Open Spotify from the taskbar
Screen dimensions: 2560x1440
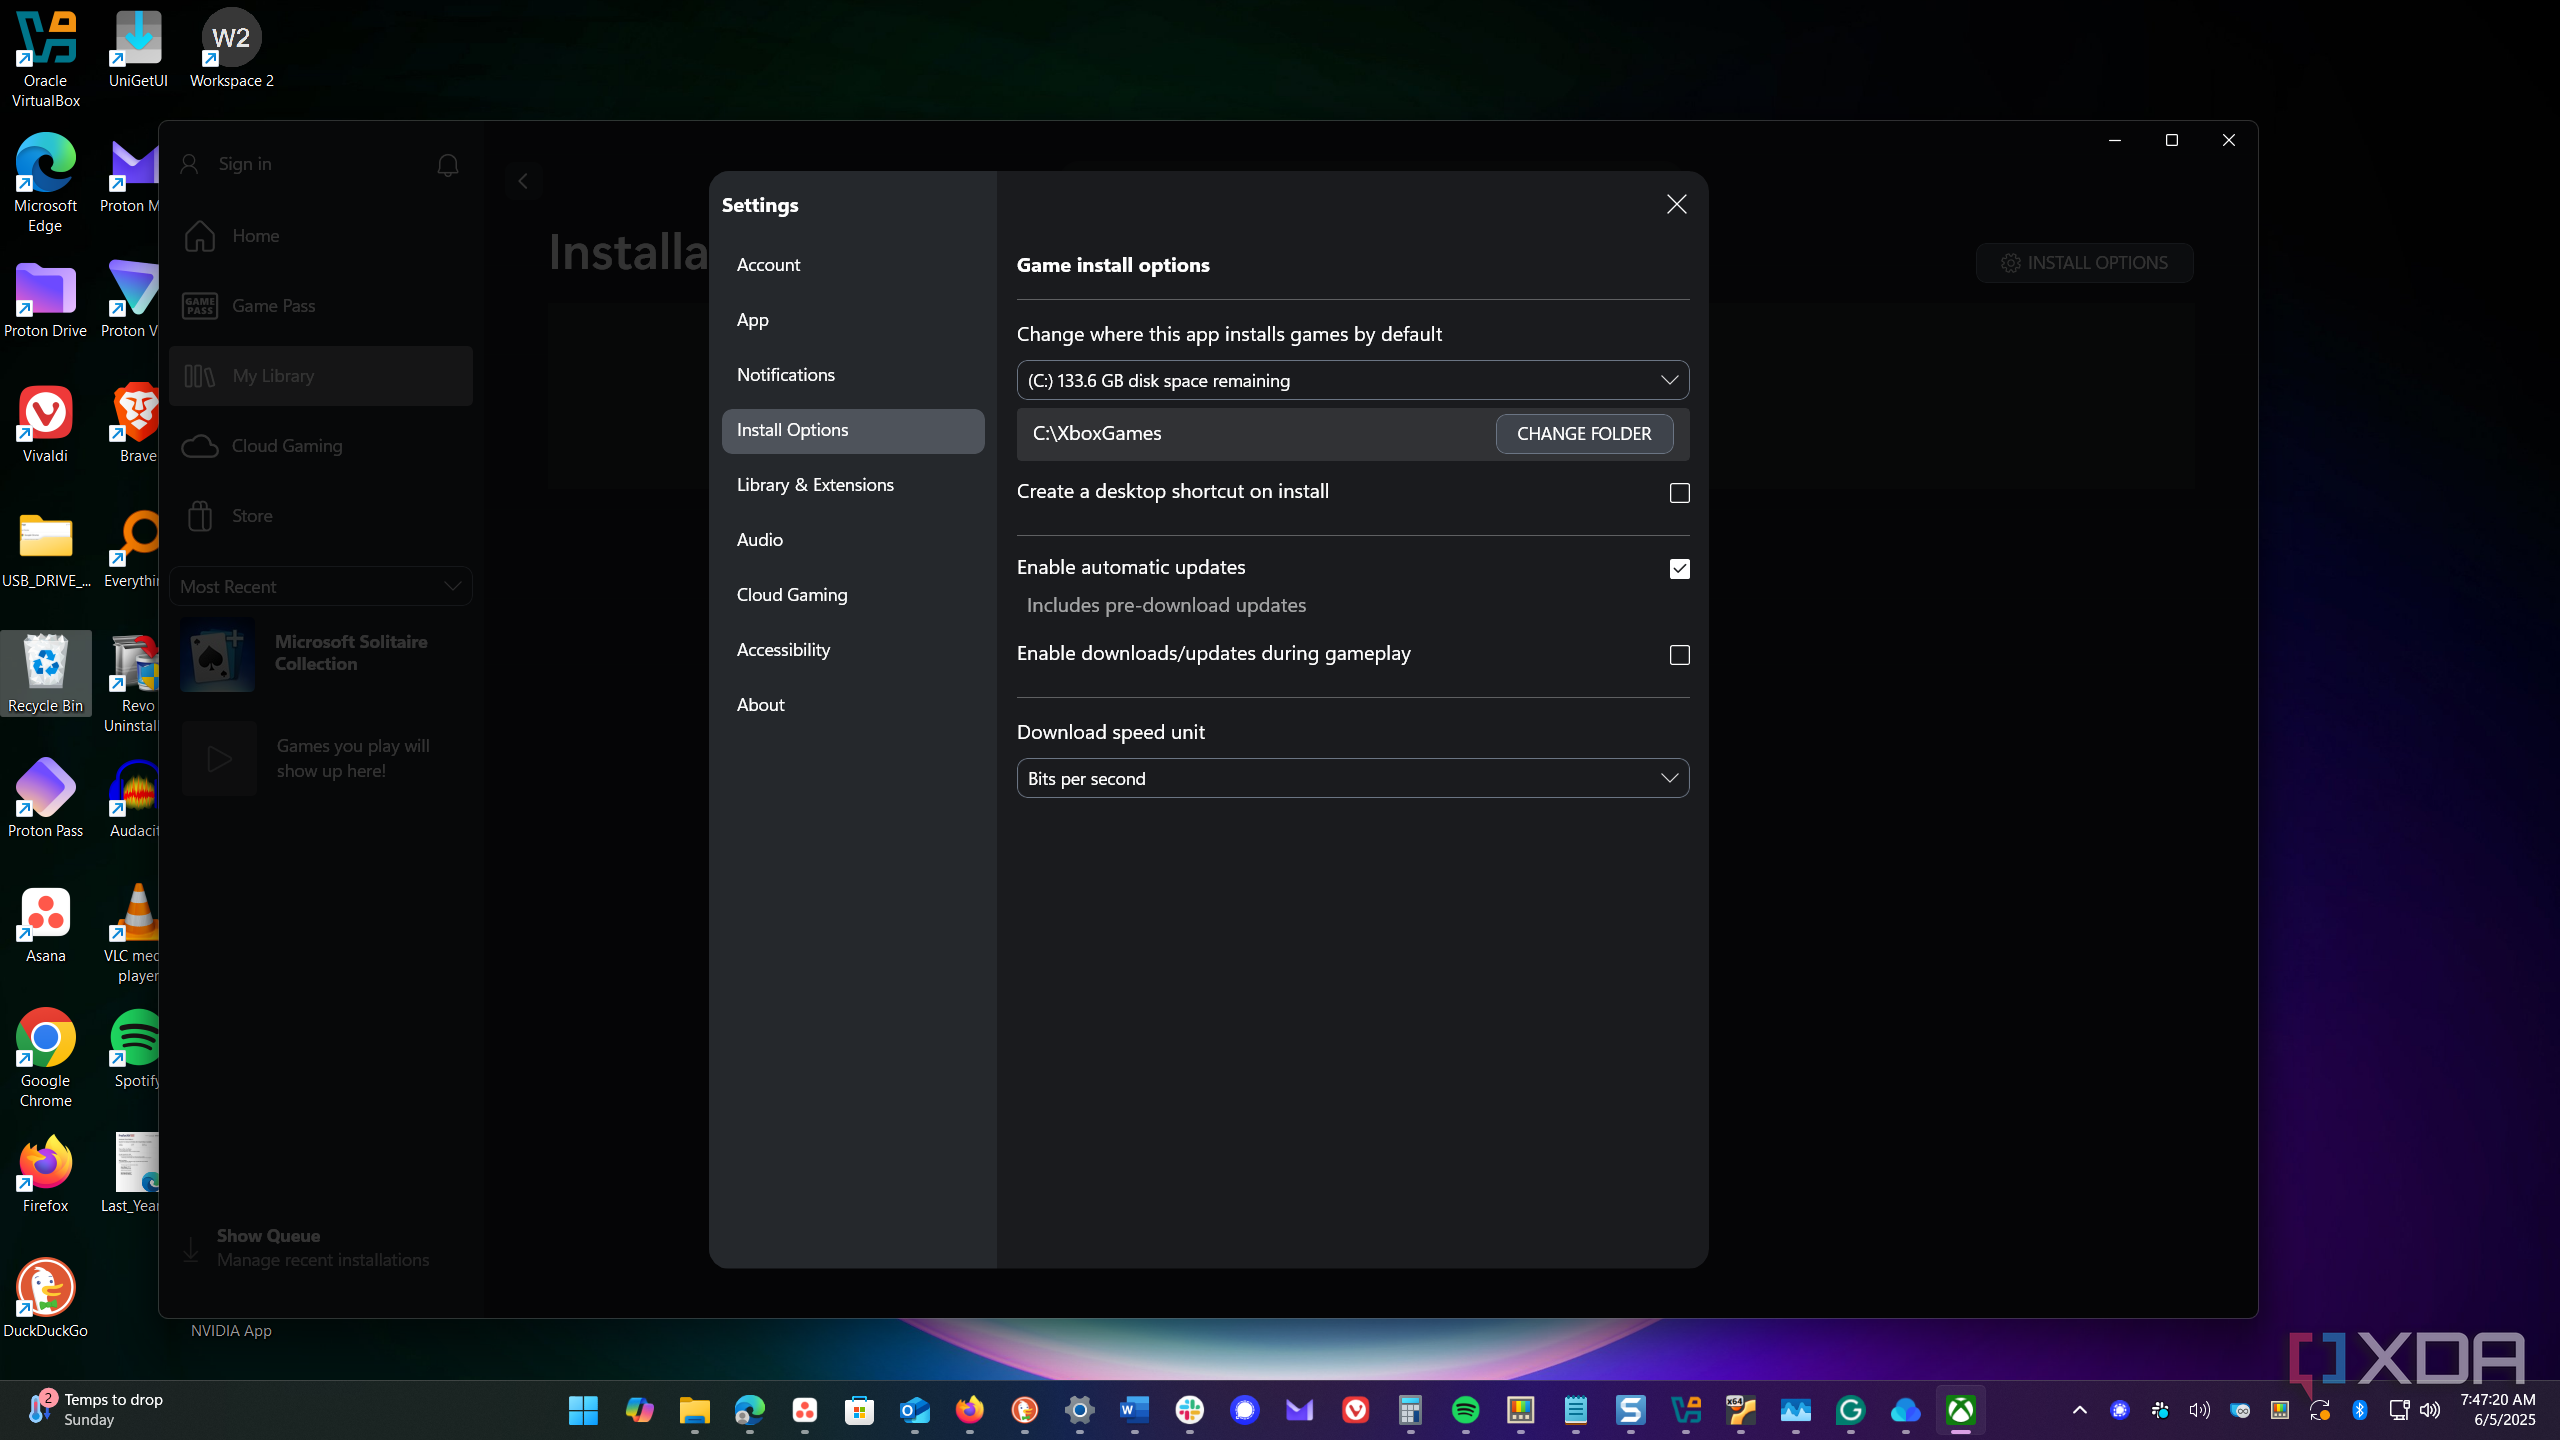[1466, 1410]
